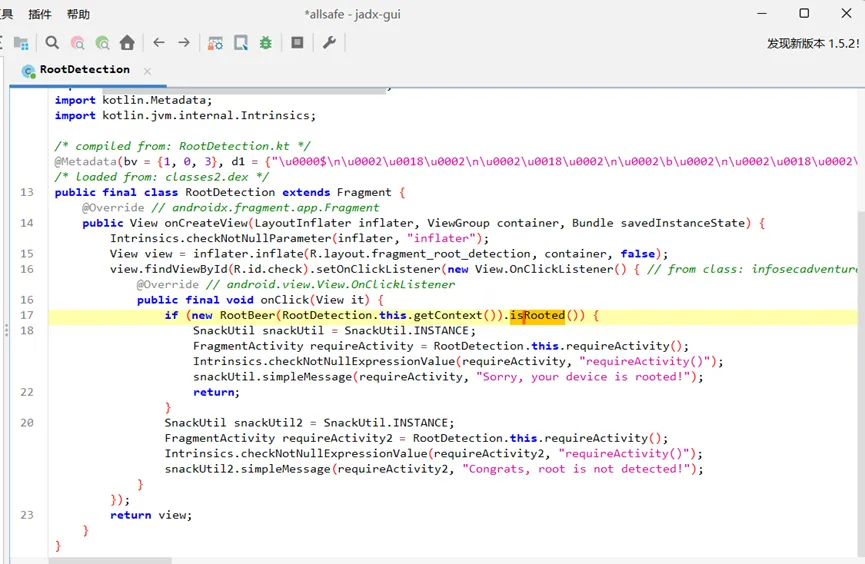Click requireActivity2 variable declaration

coord(337,438)
